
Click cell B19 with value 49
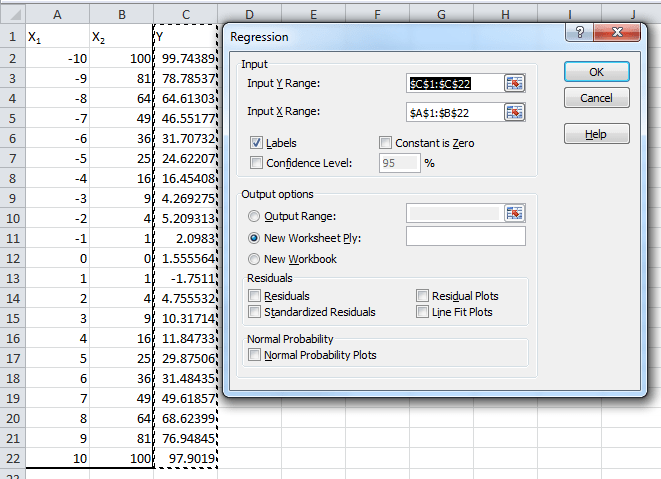[x=121, y=398]
